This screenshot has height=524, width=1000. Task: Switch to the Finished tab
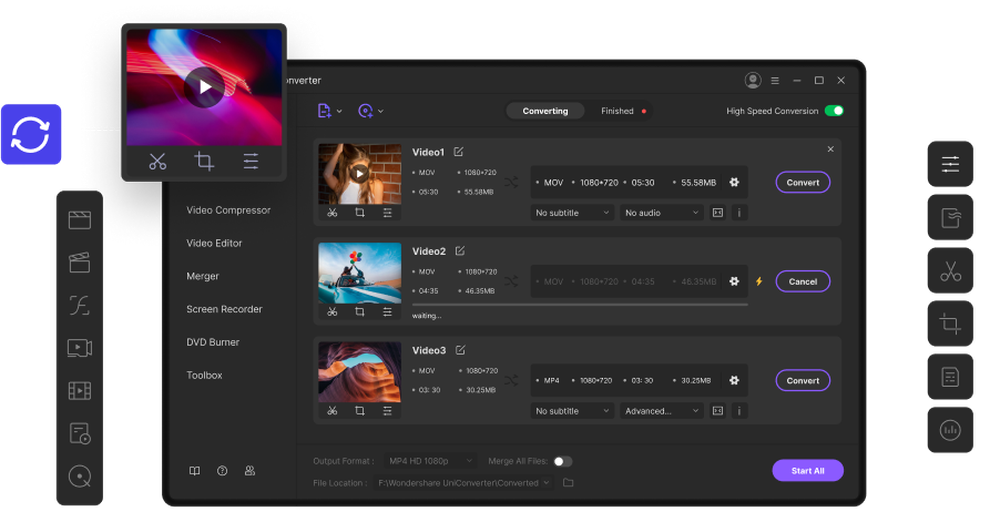point(617,111)
